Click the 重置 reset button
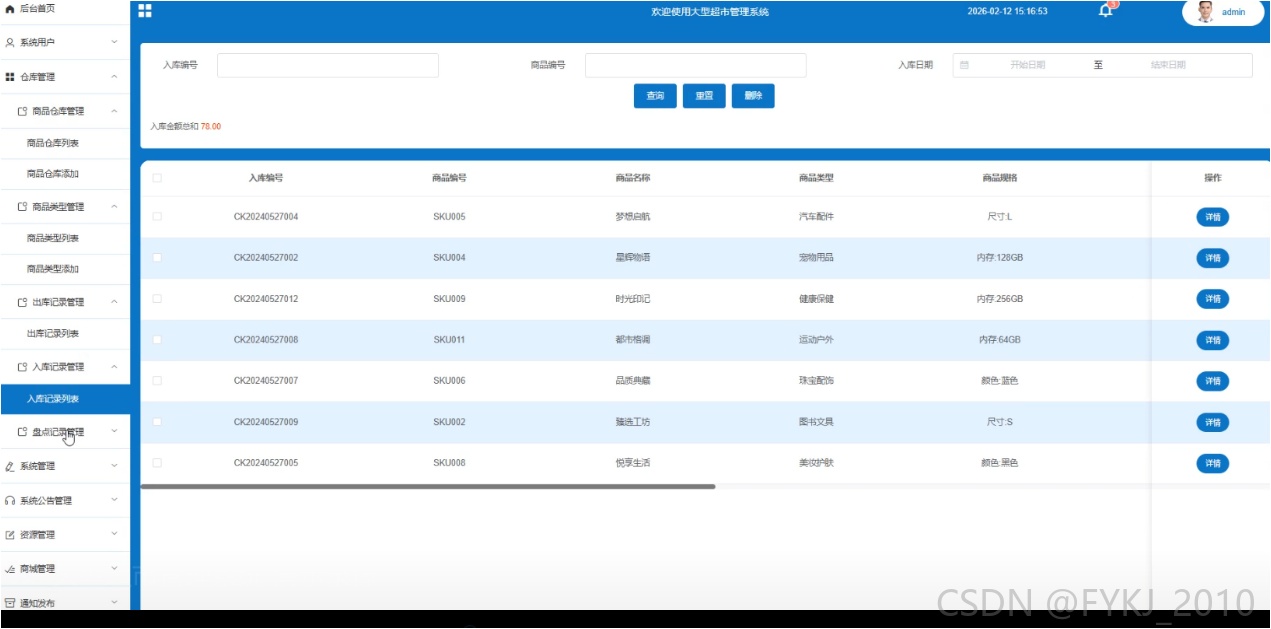This screenshot has width=1271, height=629. (x=704, y=96)
